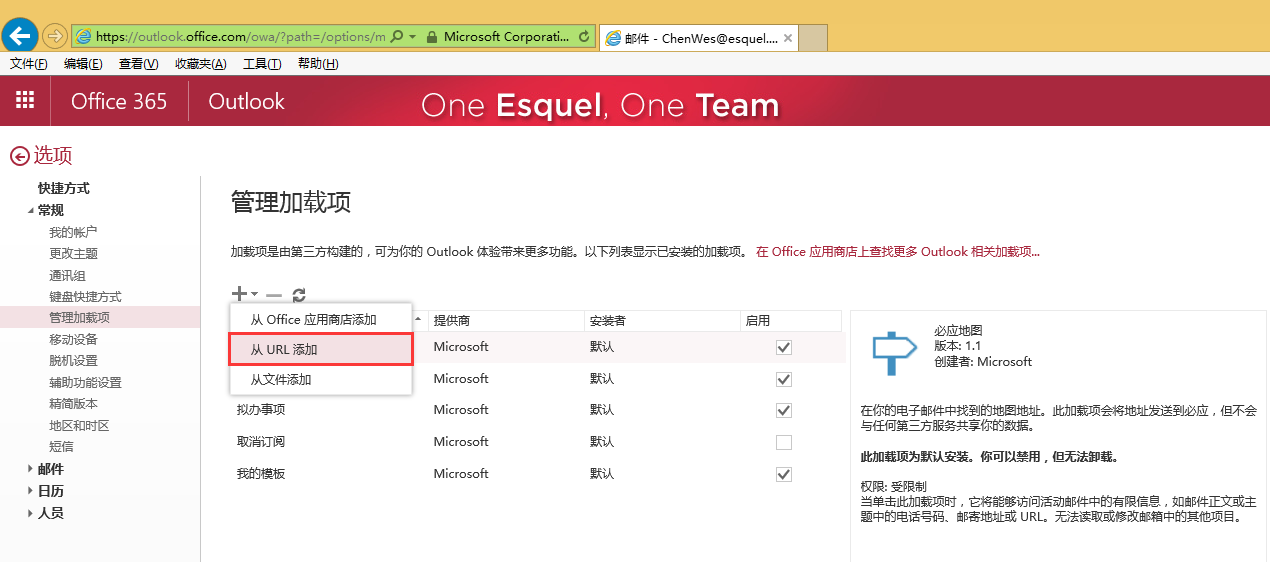
Task: Click the 启用 column header
Action: [791, 320]
